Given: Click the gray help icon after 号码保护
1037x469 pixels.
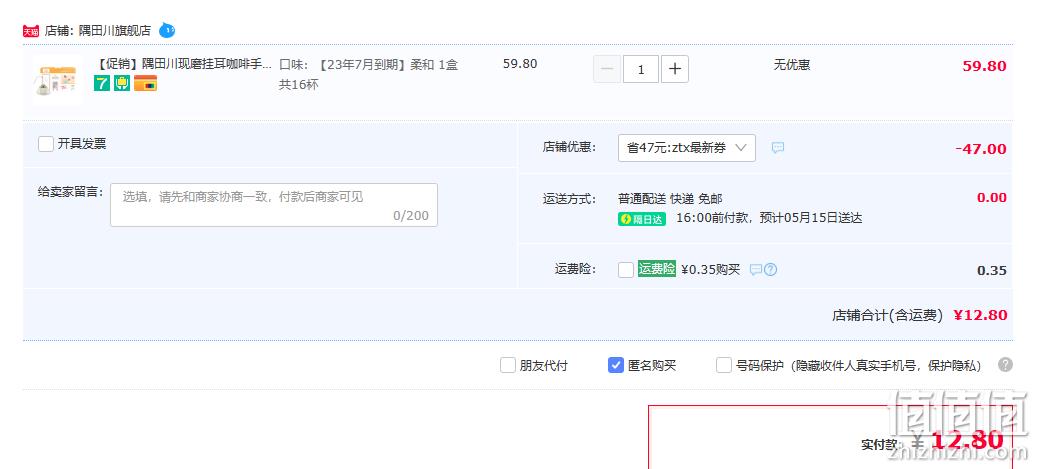Looking at the screenshot, I should [1005, 364].
